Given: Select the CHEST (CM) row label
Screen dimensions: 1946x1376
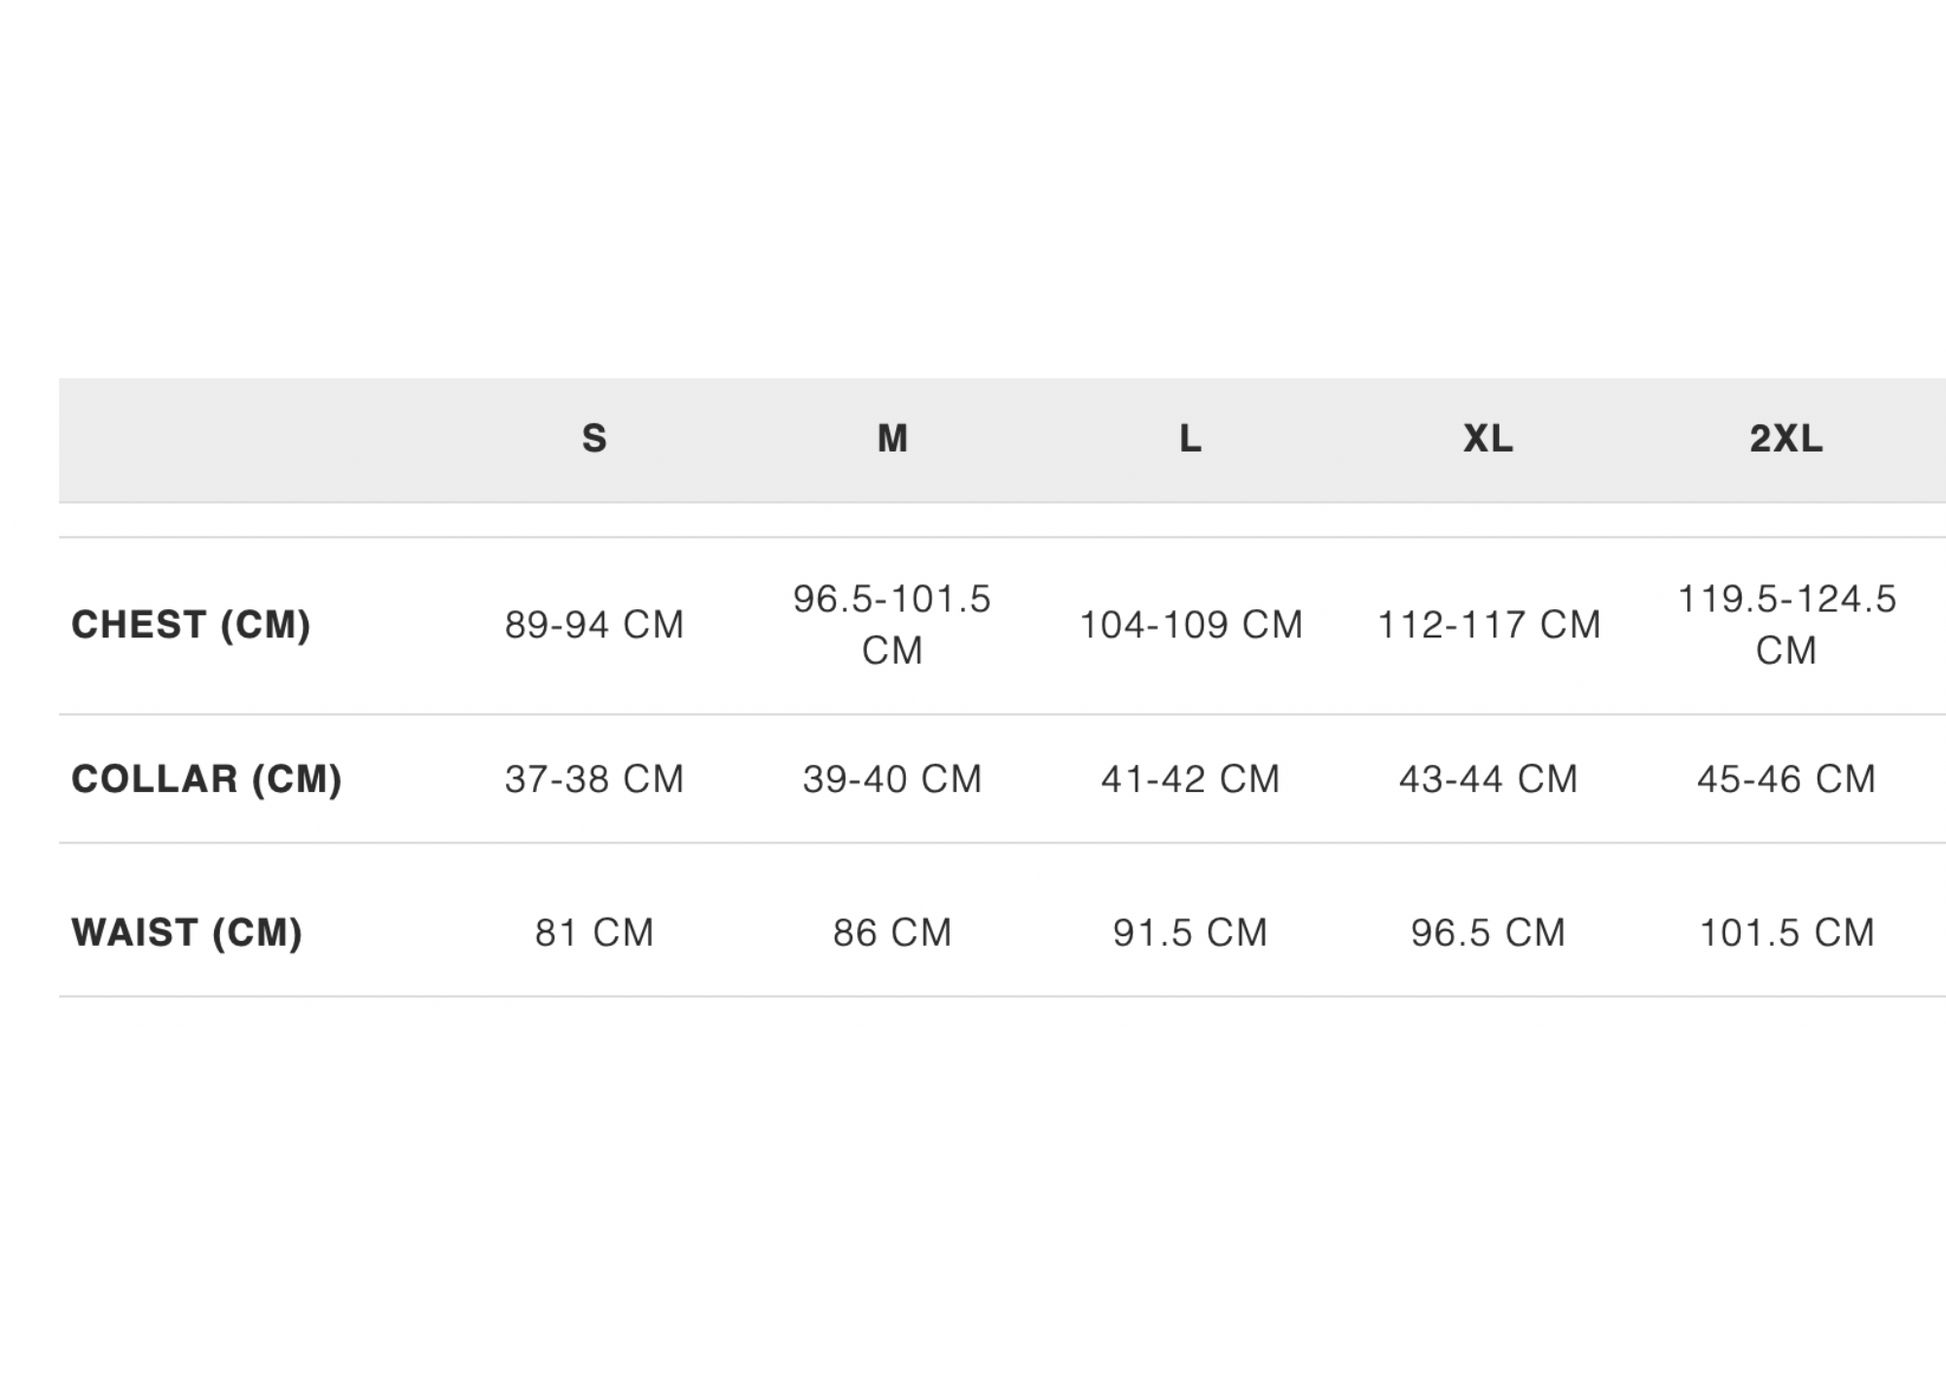Looking at the screenshot, I should click(x=191, y=625).
